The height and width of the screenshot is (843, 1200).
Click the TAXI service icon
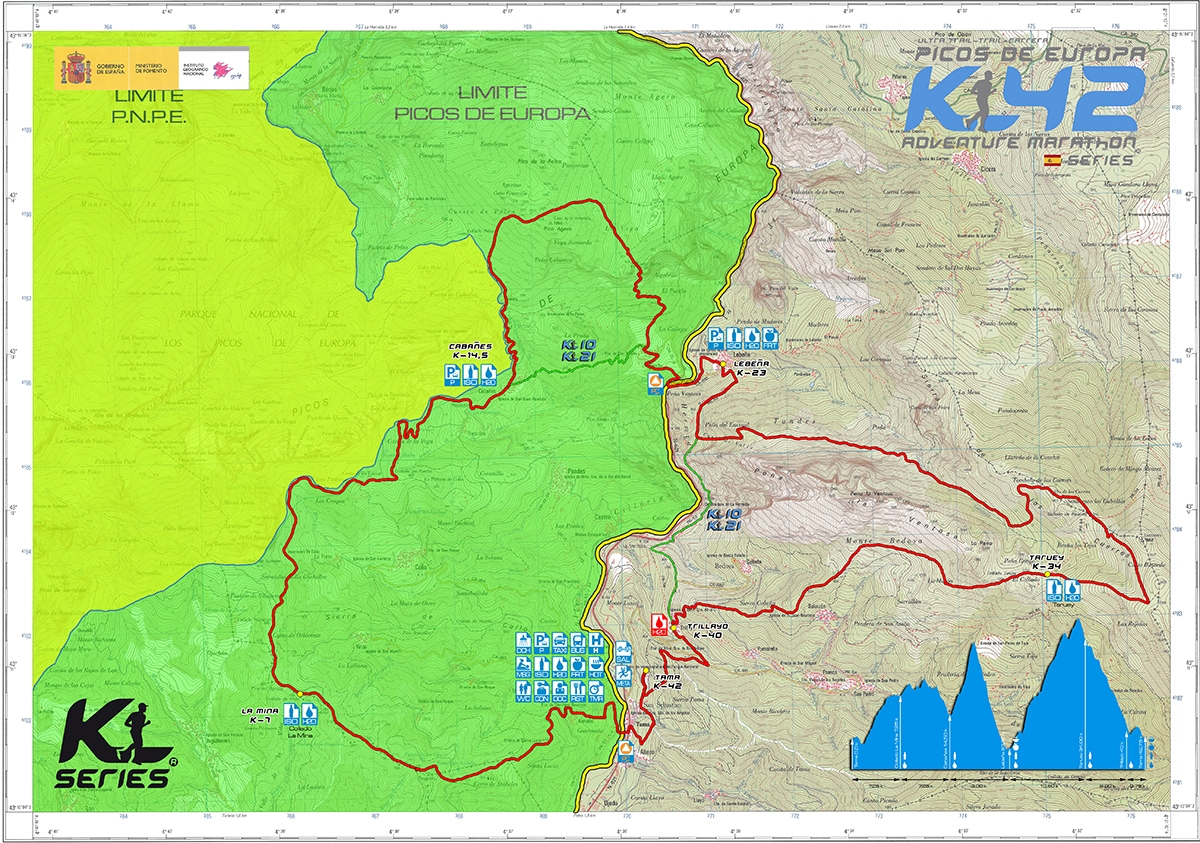560,641
